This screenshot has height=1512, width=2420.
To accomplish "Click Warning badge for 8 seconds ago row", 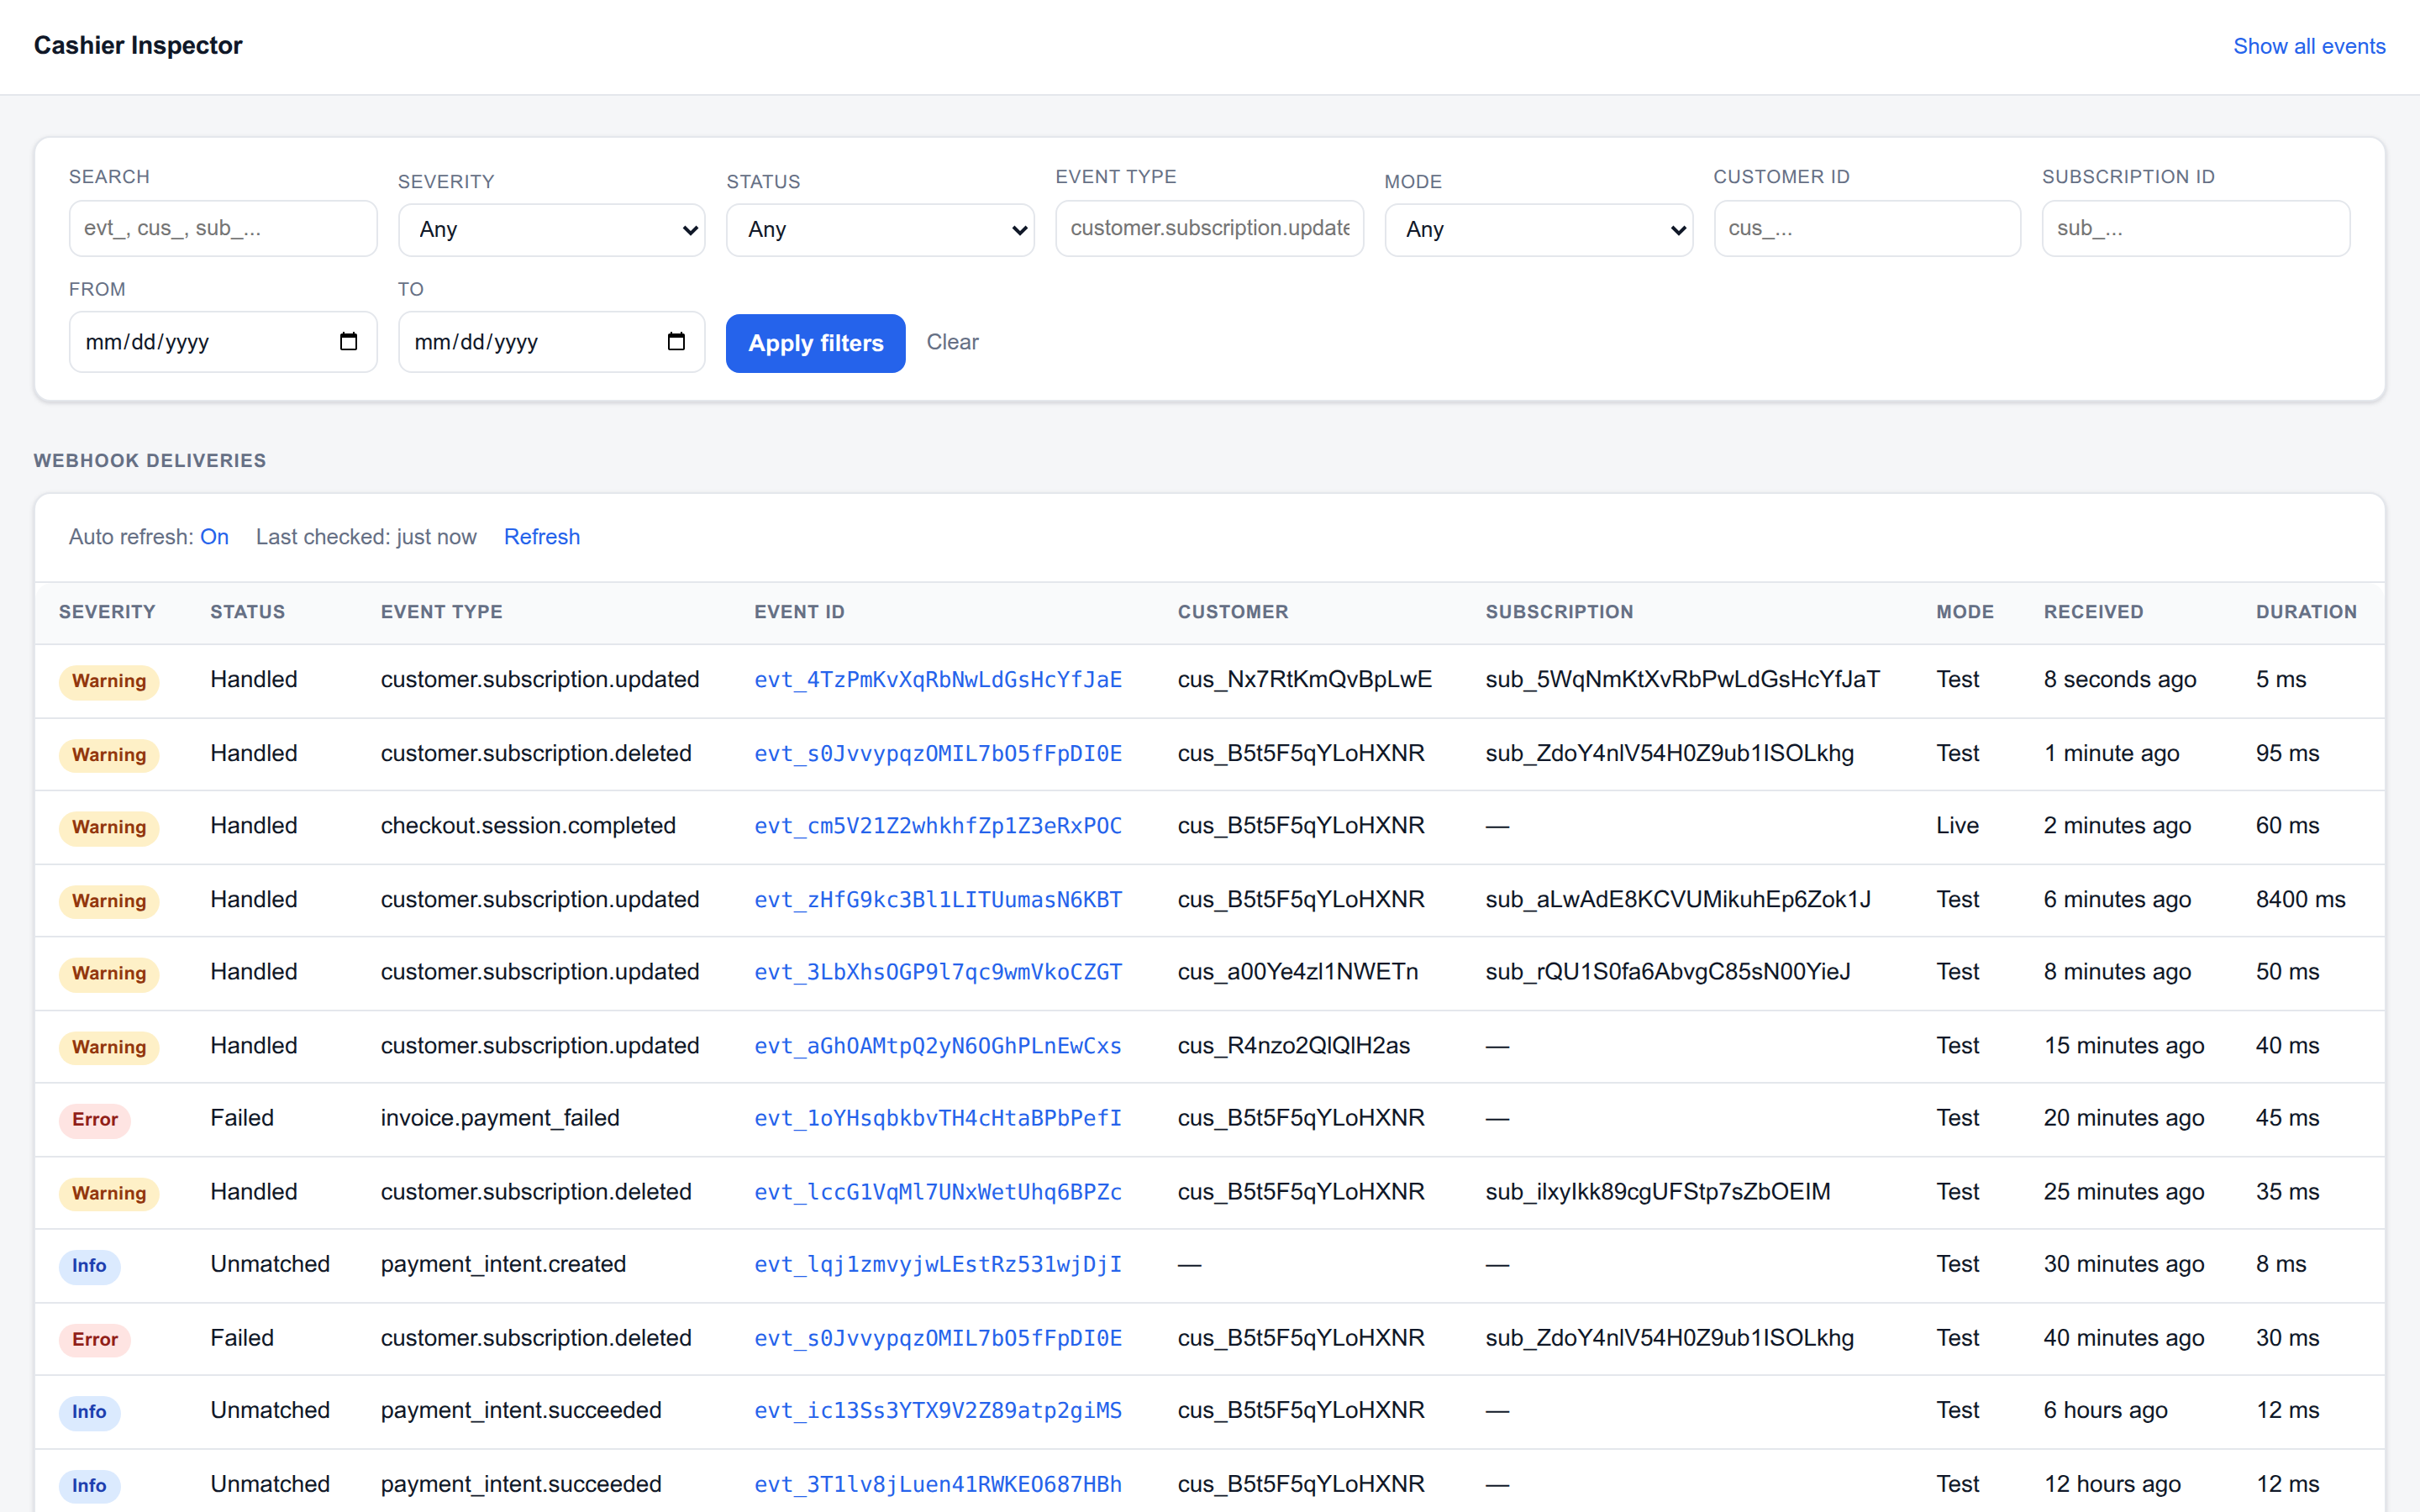I will pos(109,681).
